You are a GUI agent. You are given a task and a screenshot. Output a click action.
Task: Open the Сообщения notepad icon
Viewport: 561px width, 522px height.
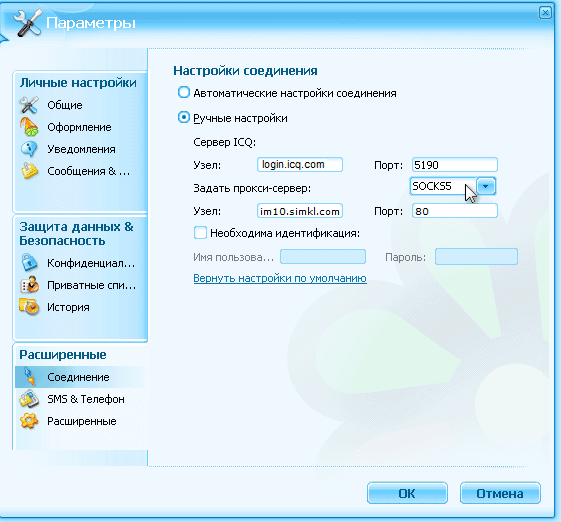coord(29,171)
